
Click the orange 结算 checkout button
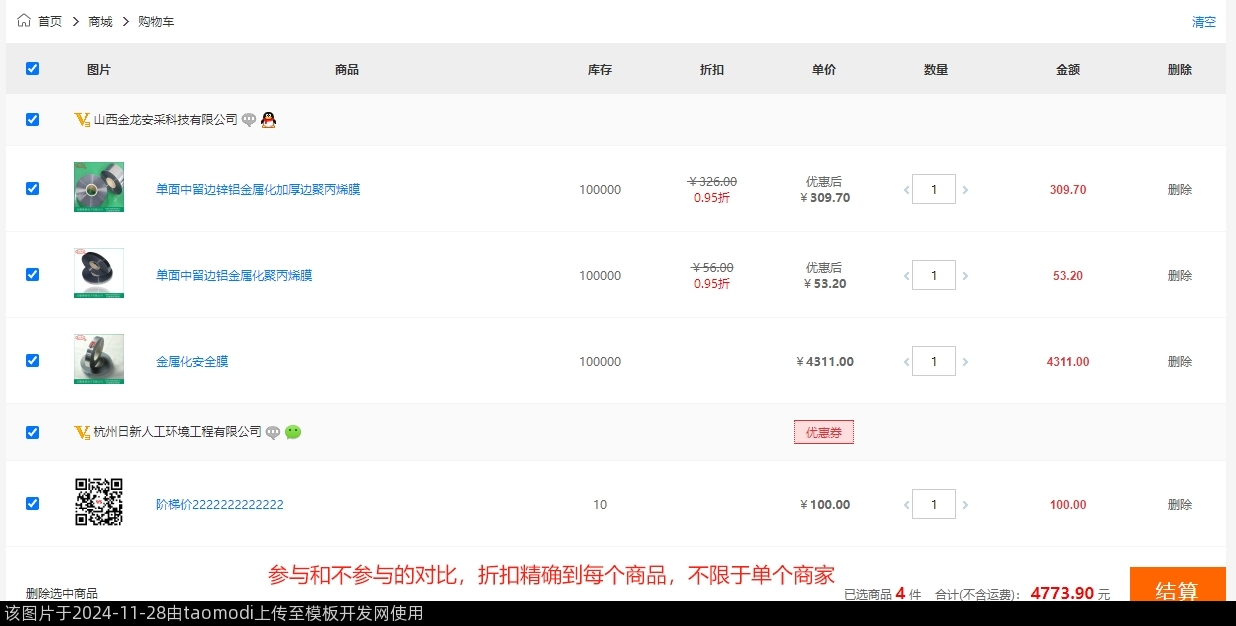tap(1177, 590)
